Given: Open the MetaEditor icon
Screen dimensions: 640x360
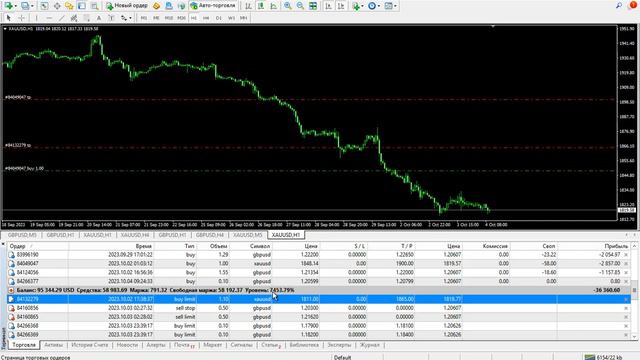Looking at the screenshot, I should click(156, 6).
